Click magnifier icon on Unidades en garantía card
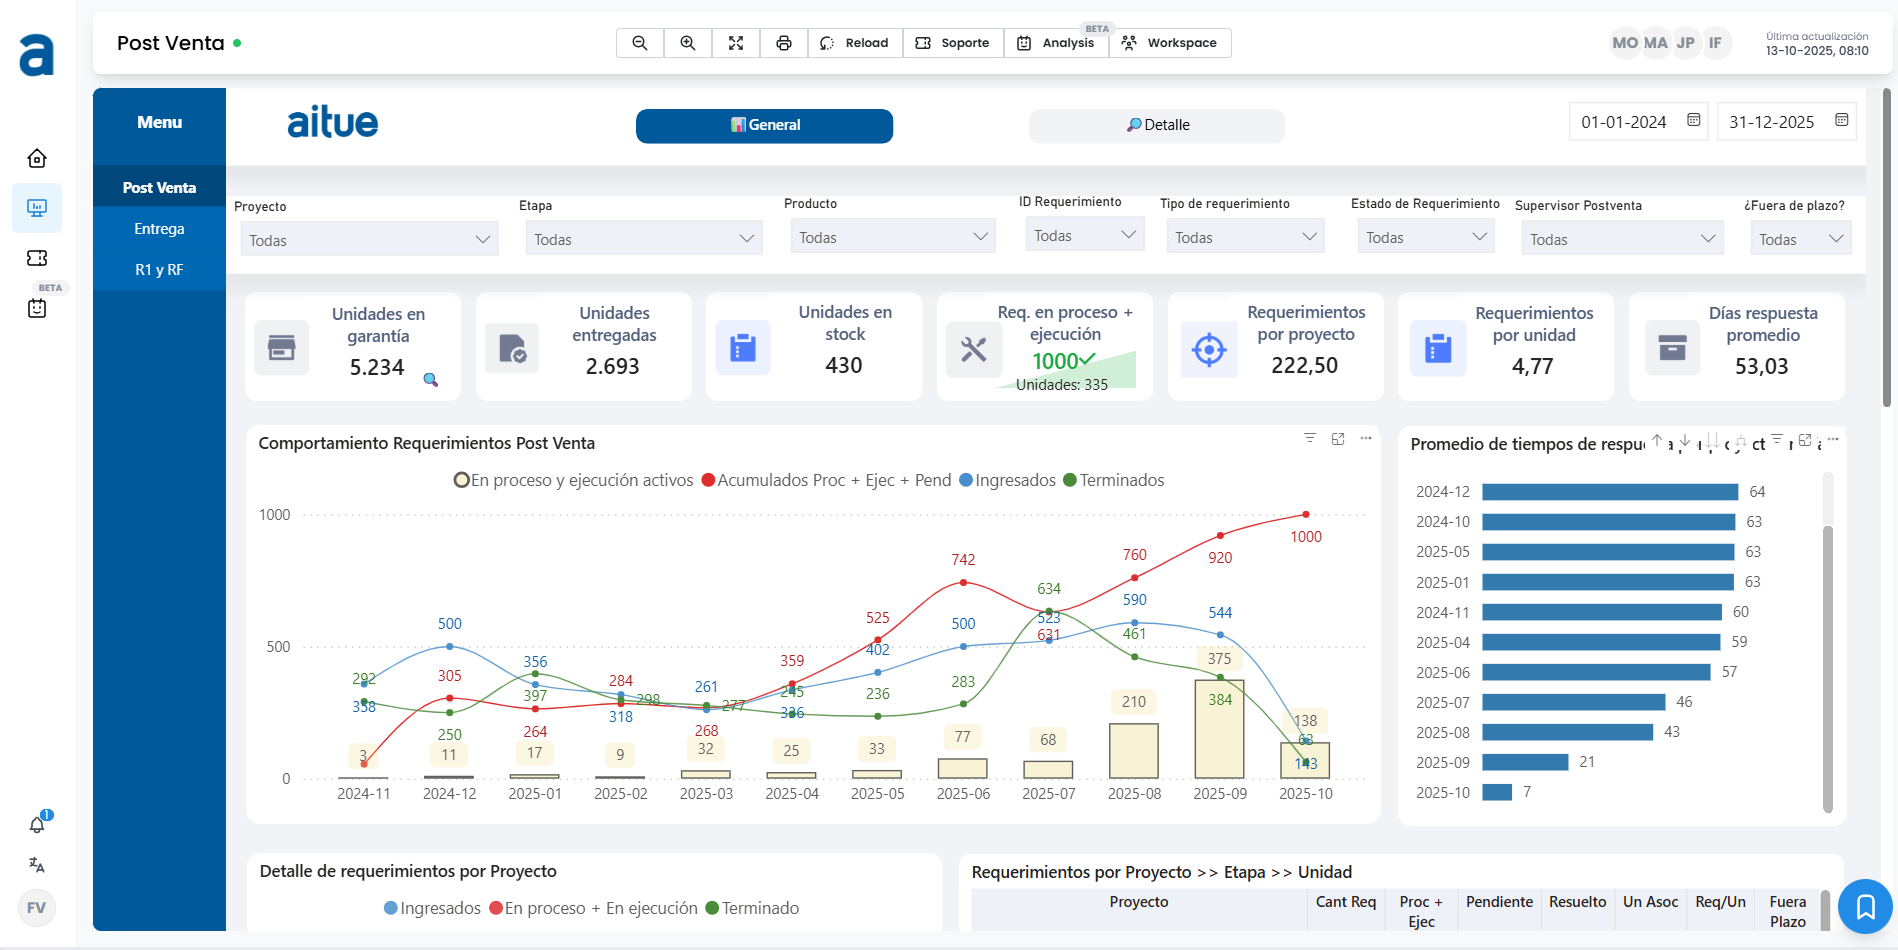Viewport: 1898px width, 950px height. (431, 380)
